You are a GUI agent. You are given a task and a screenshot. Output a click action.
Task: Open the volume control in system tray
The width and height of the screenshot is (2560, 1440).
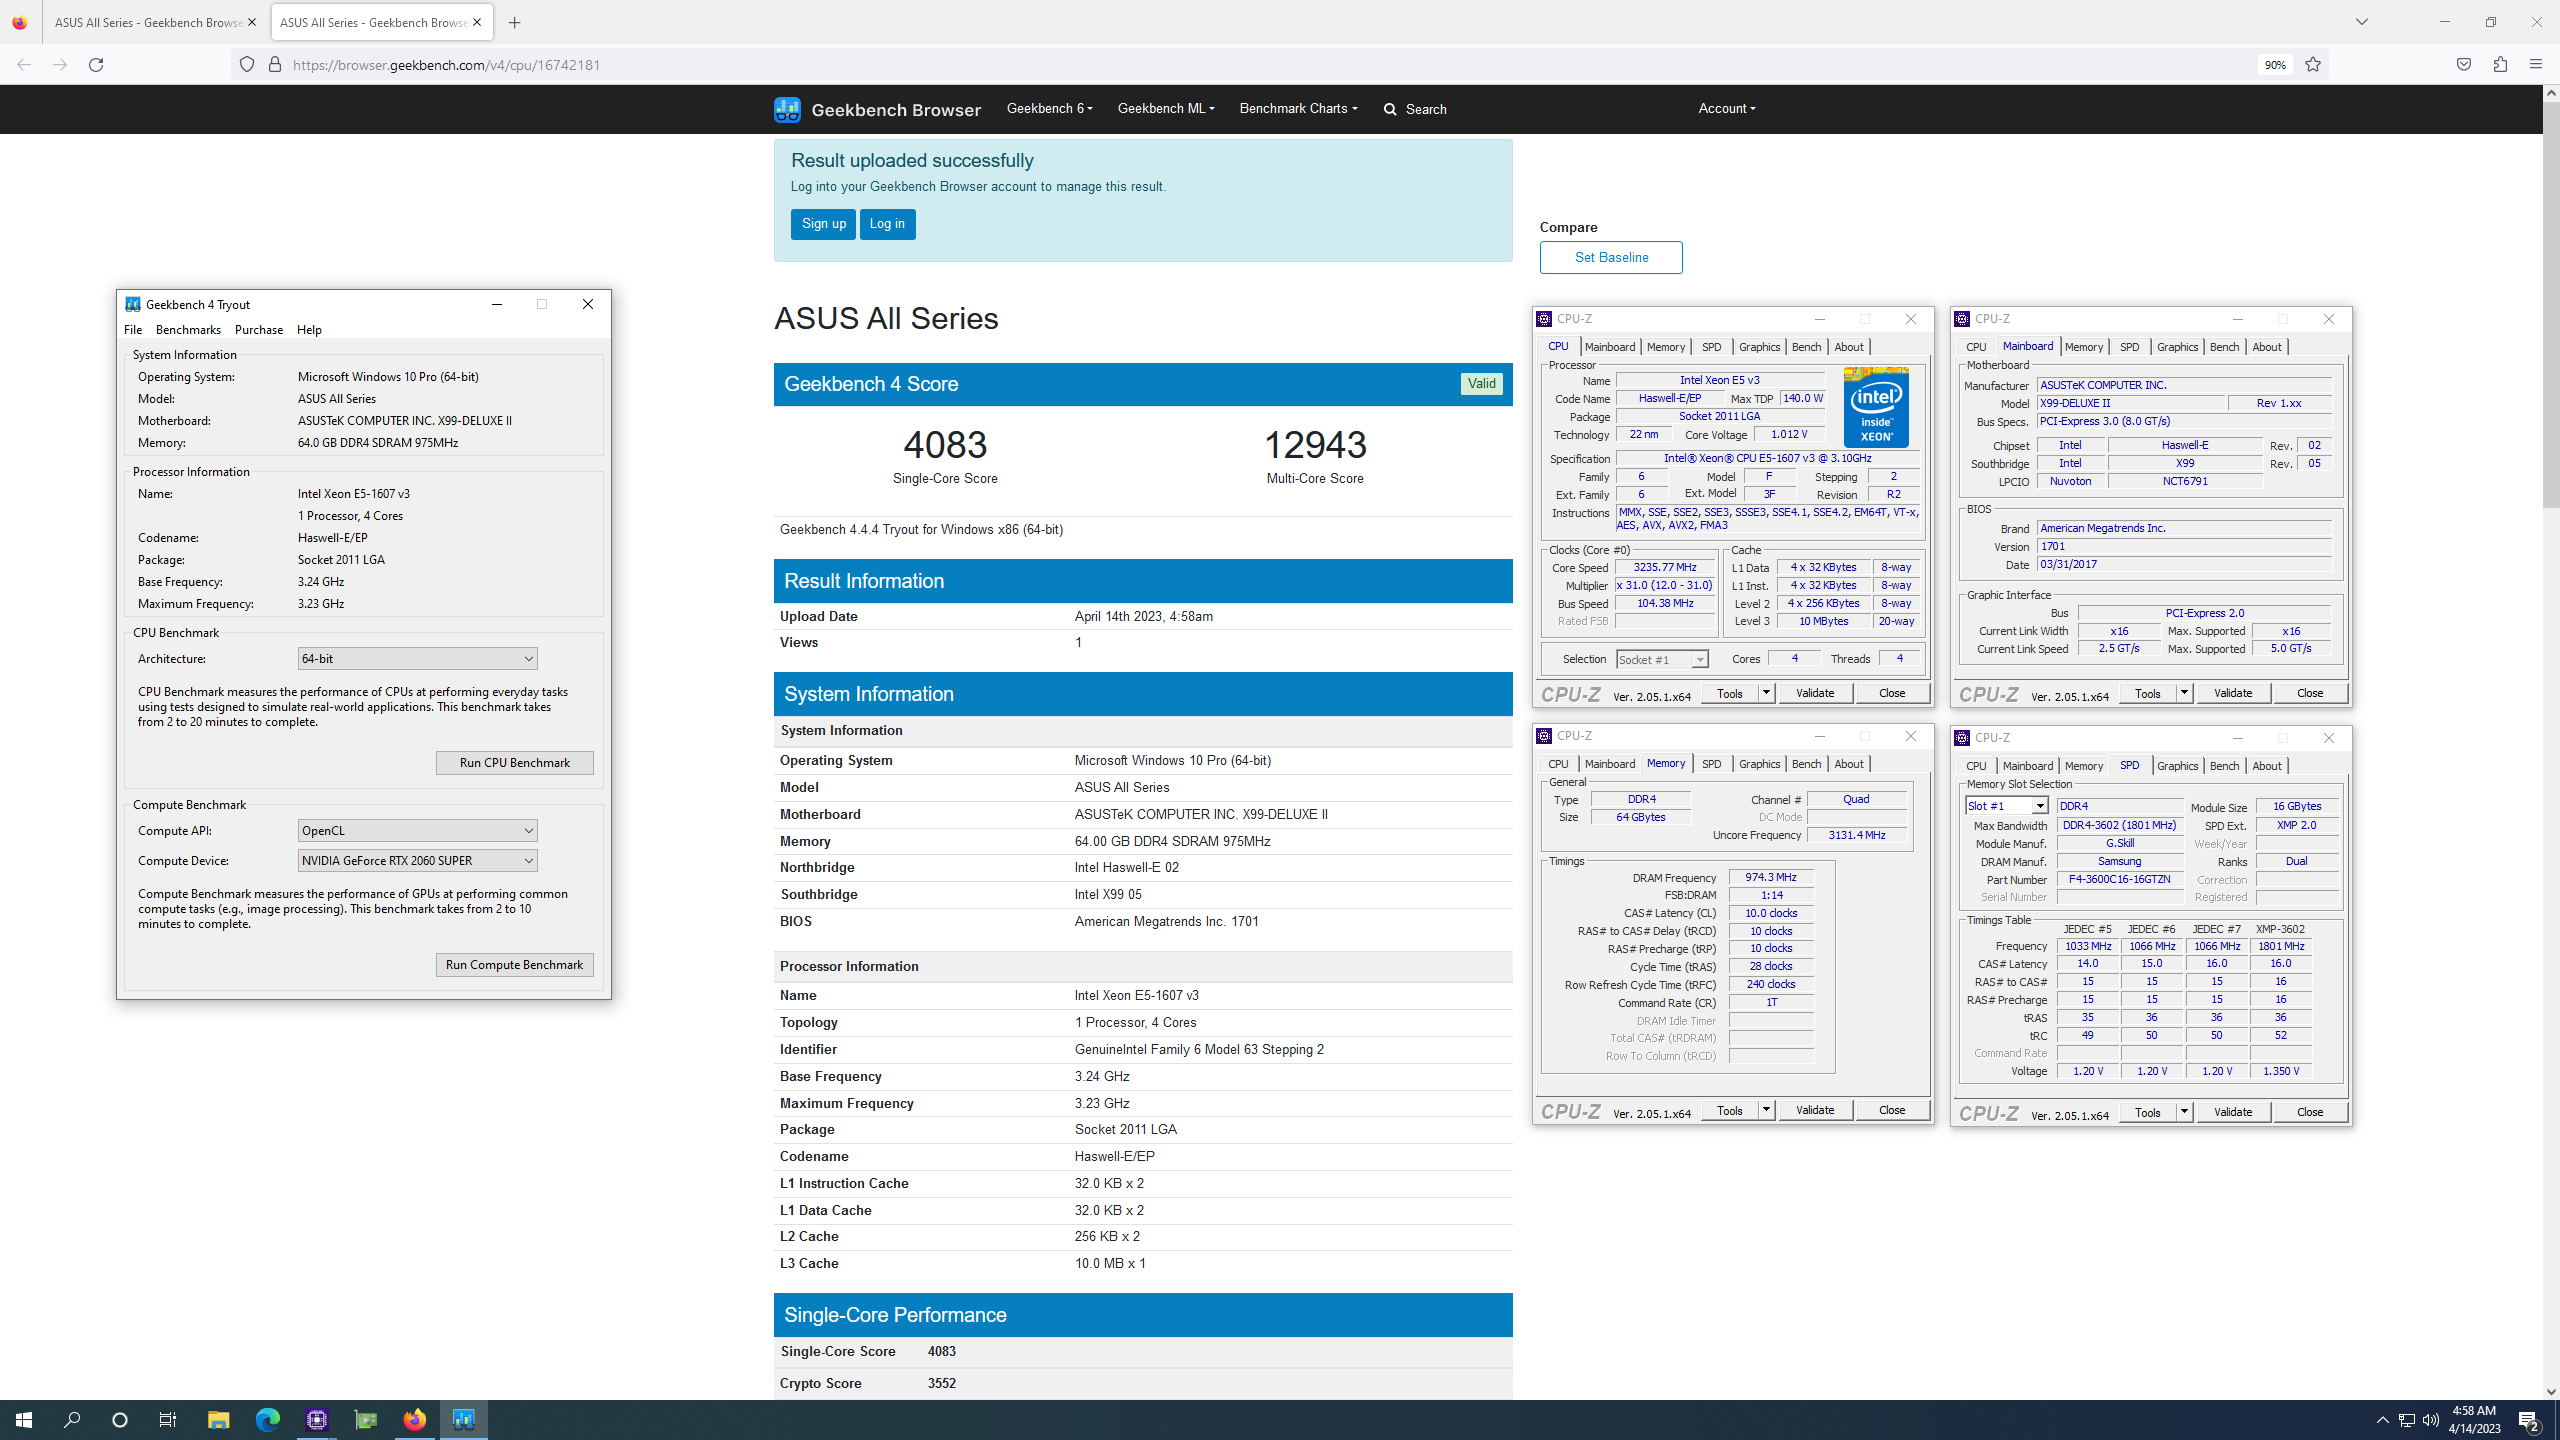(x=2431, y=1420)
